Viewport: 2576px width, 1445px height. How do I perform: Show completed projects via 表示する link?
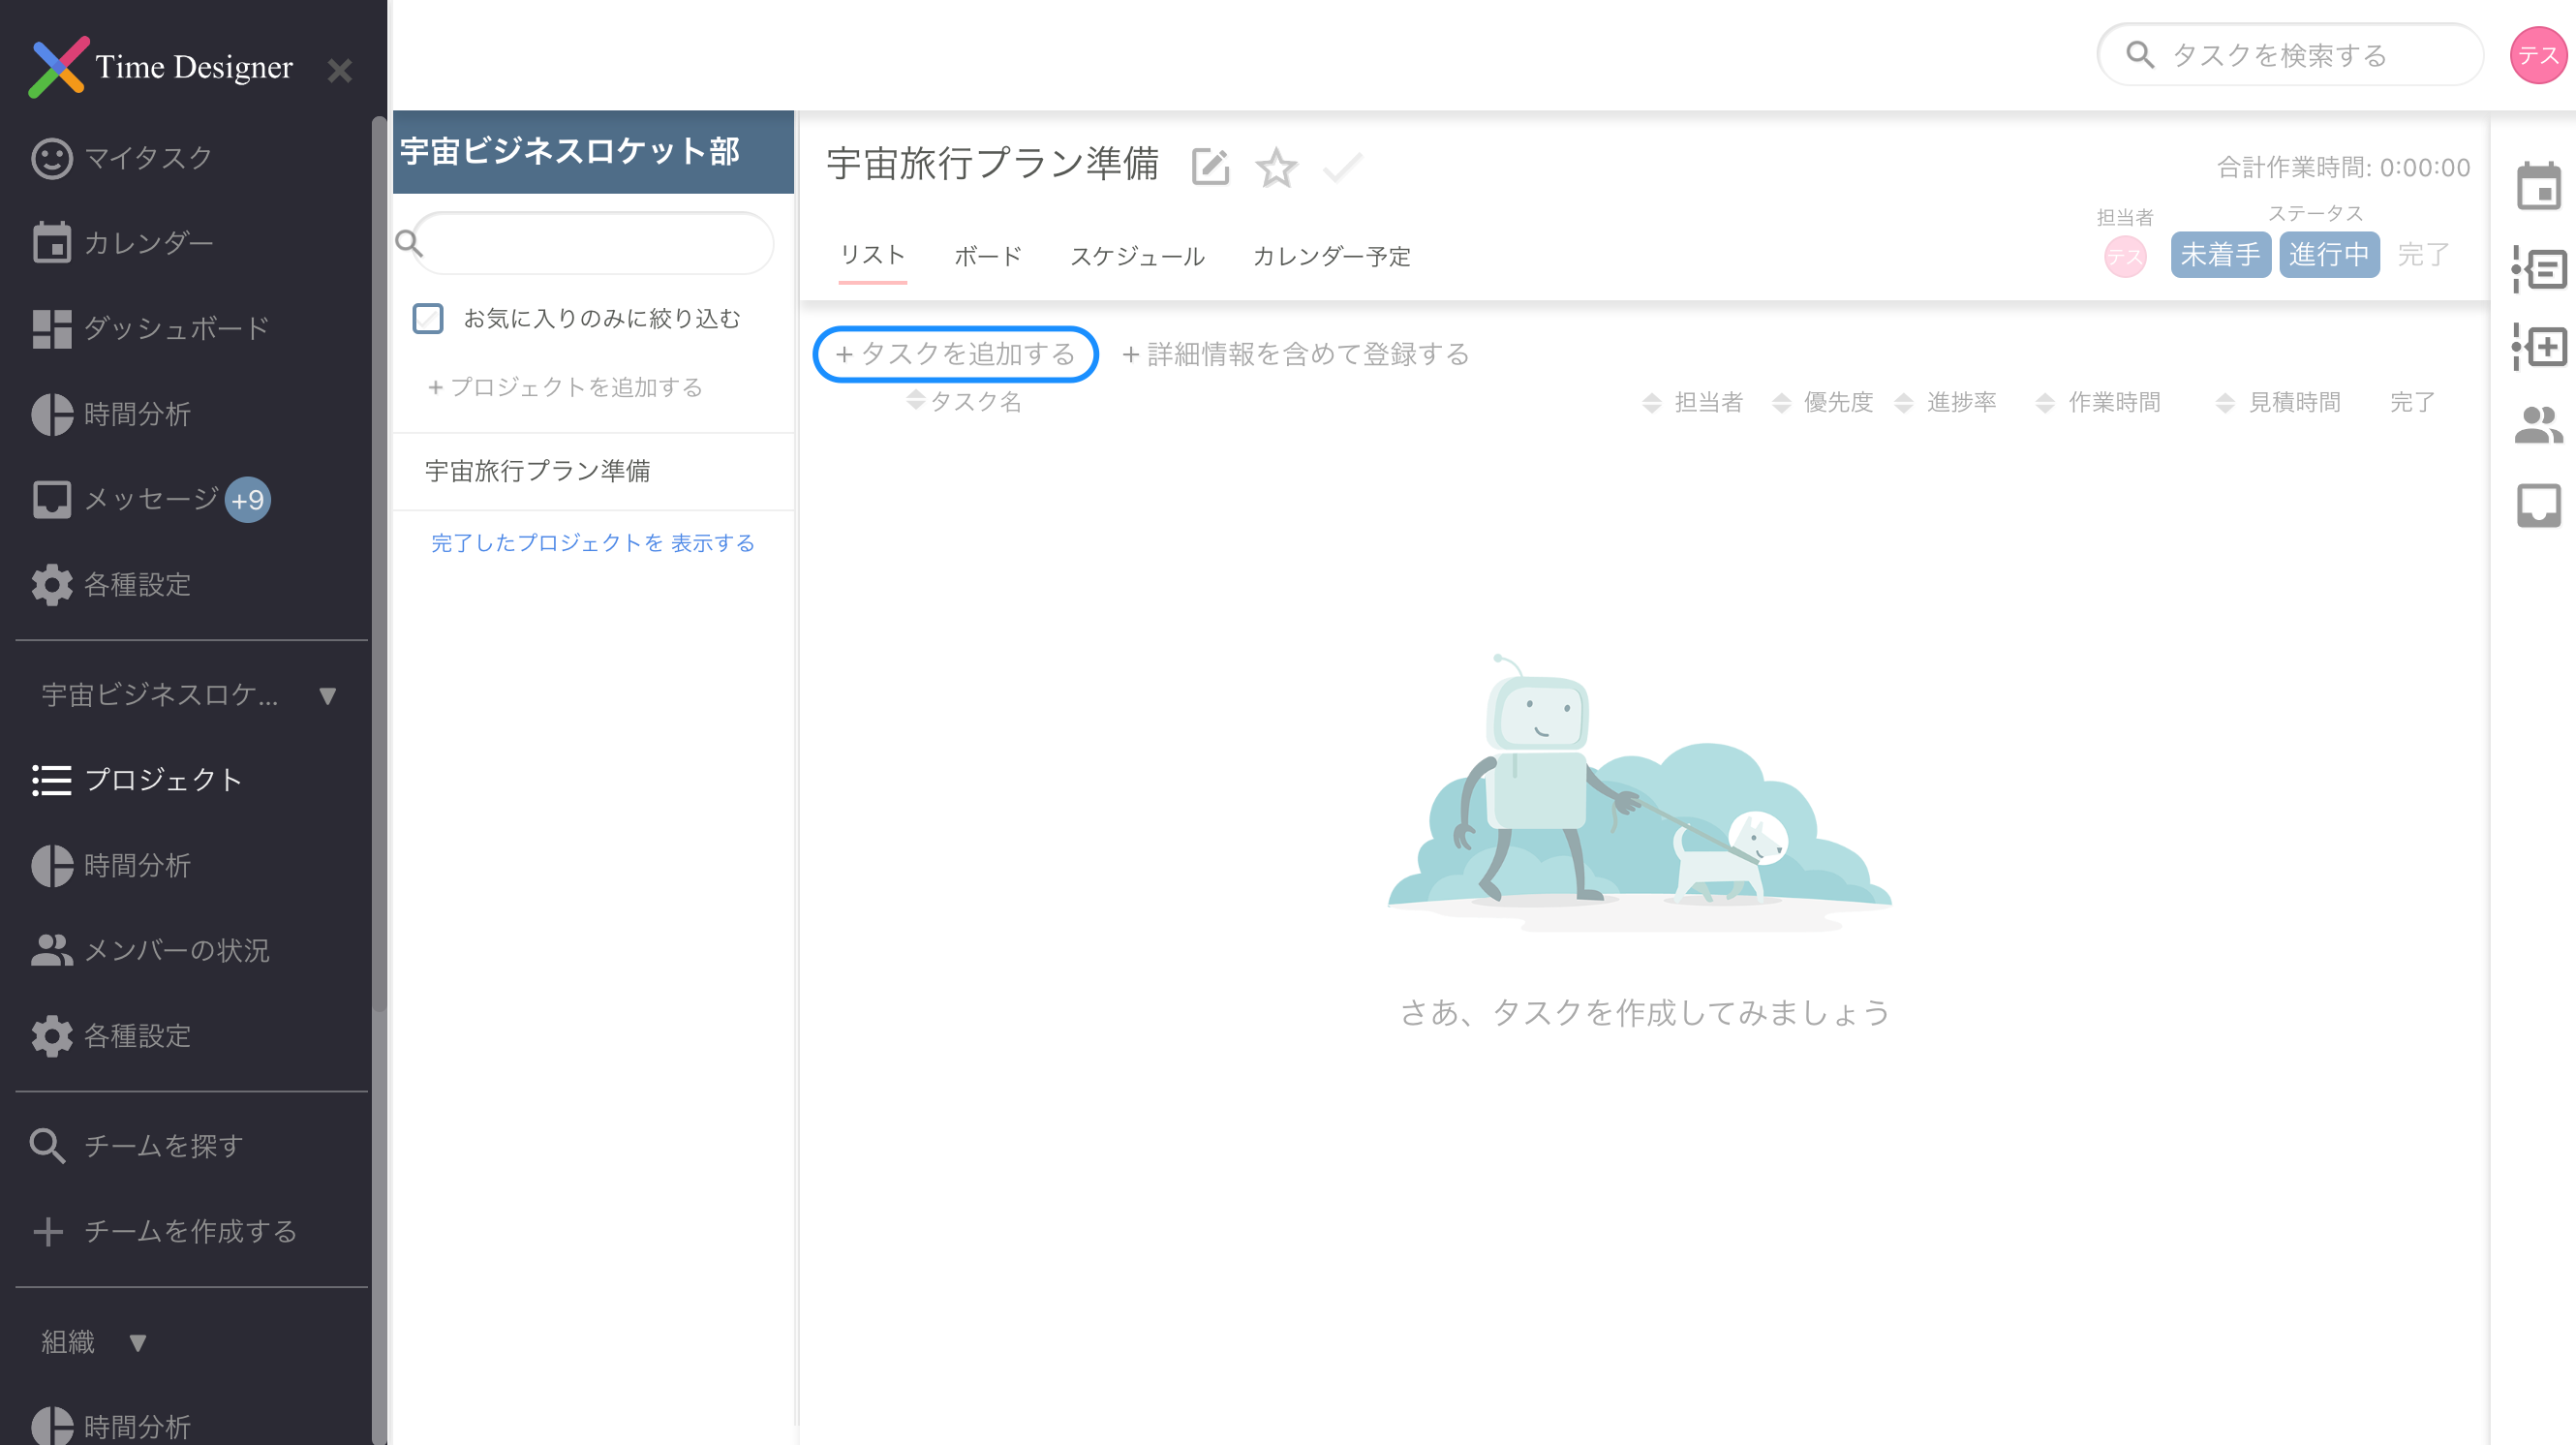713,542
